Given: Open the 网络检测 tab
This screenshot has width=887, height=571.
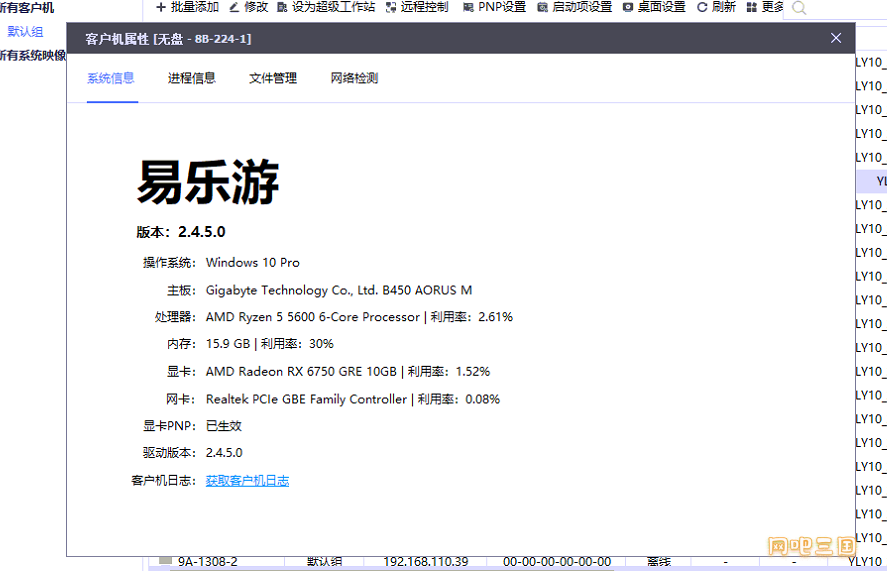Looking at the screenshot, I should 354,78.
